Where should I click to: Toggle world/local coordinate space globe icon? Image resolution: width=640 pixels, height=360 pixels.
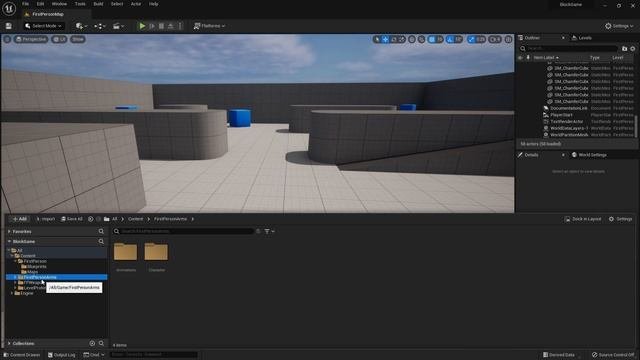click(x=412, y=39)
